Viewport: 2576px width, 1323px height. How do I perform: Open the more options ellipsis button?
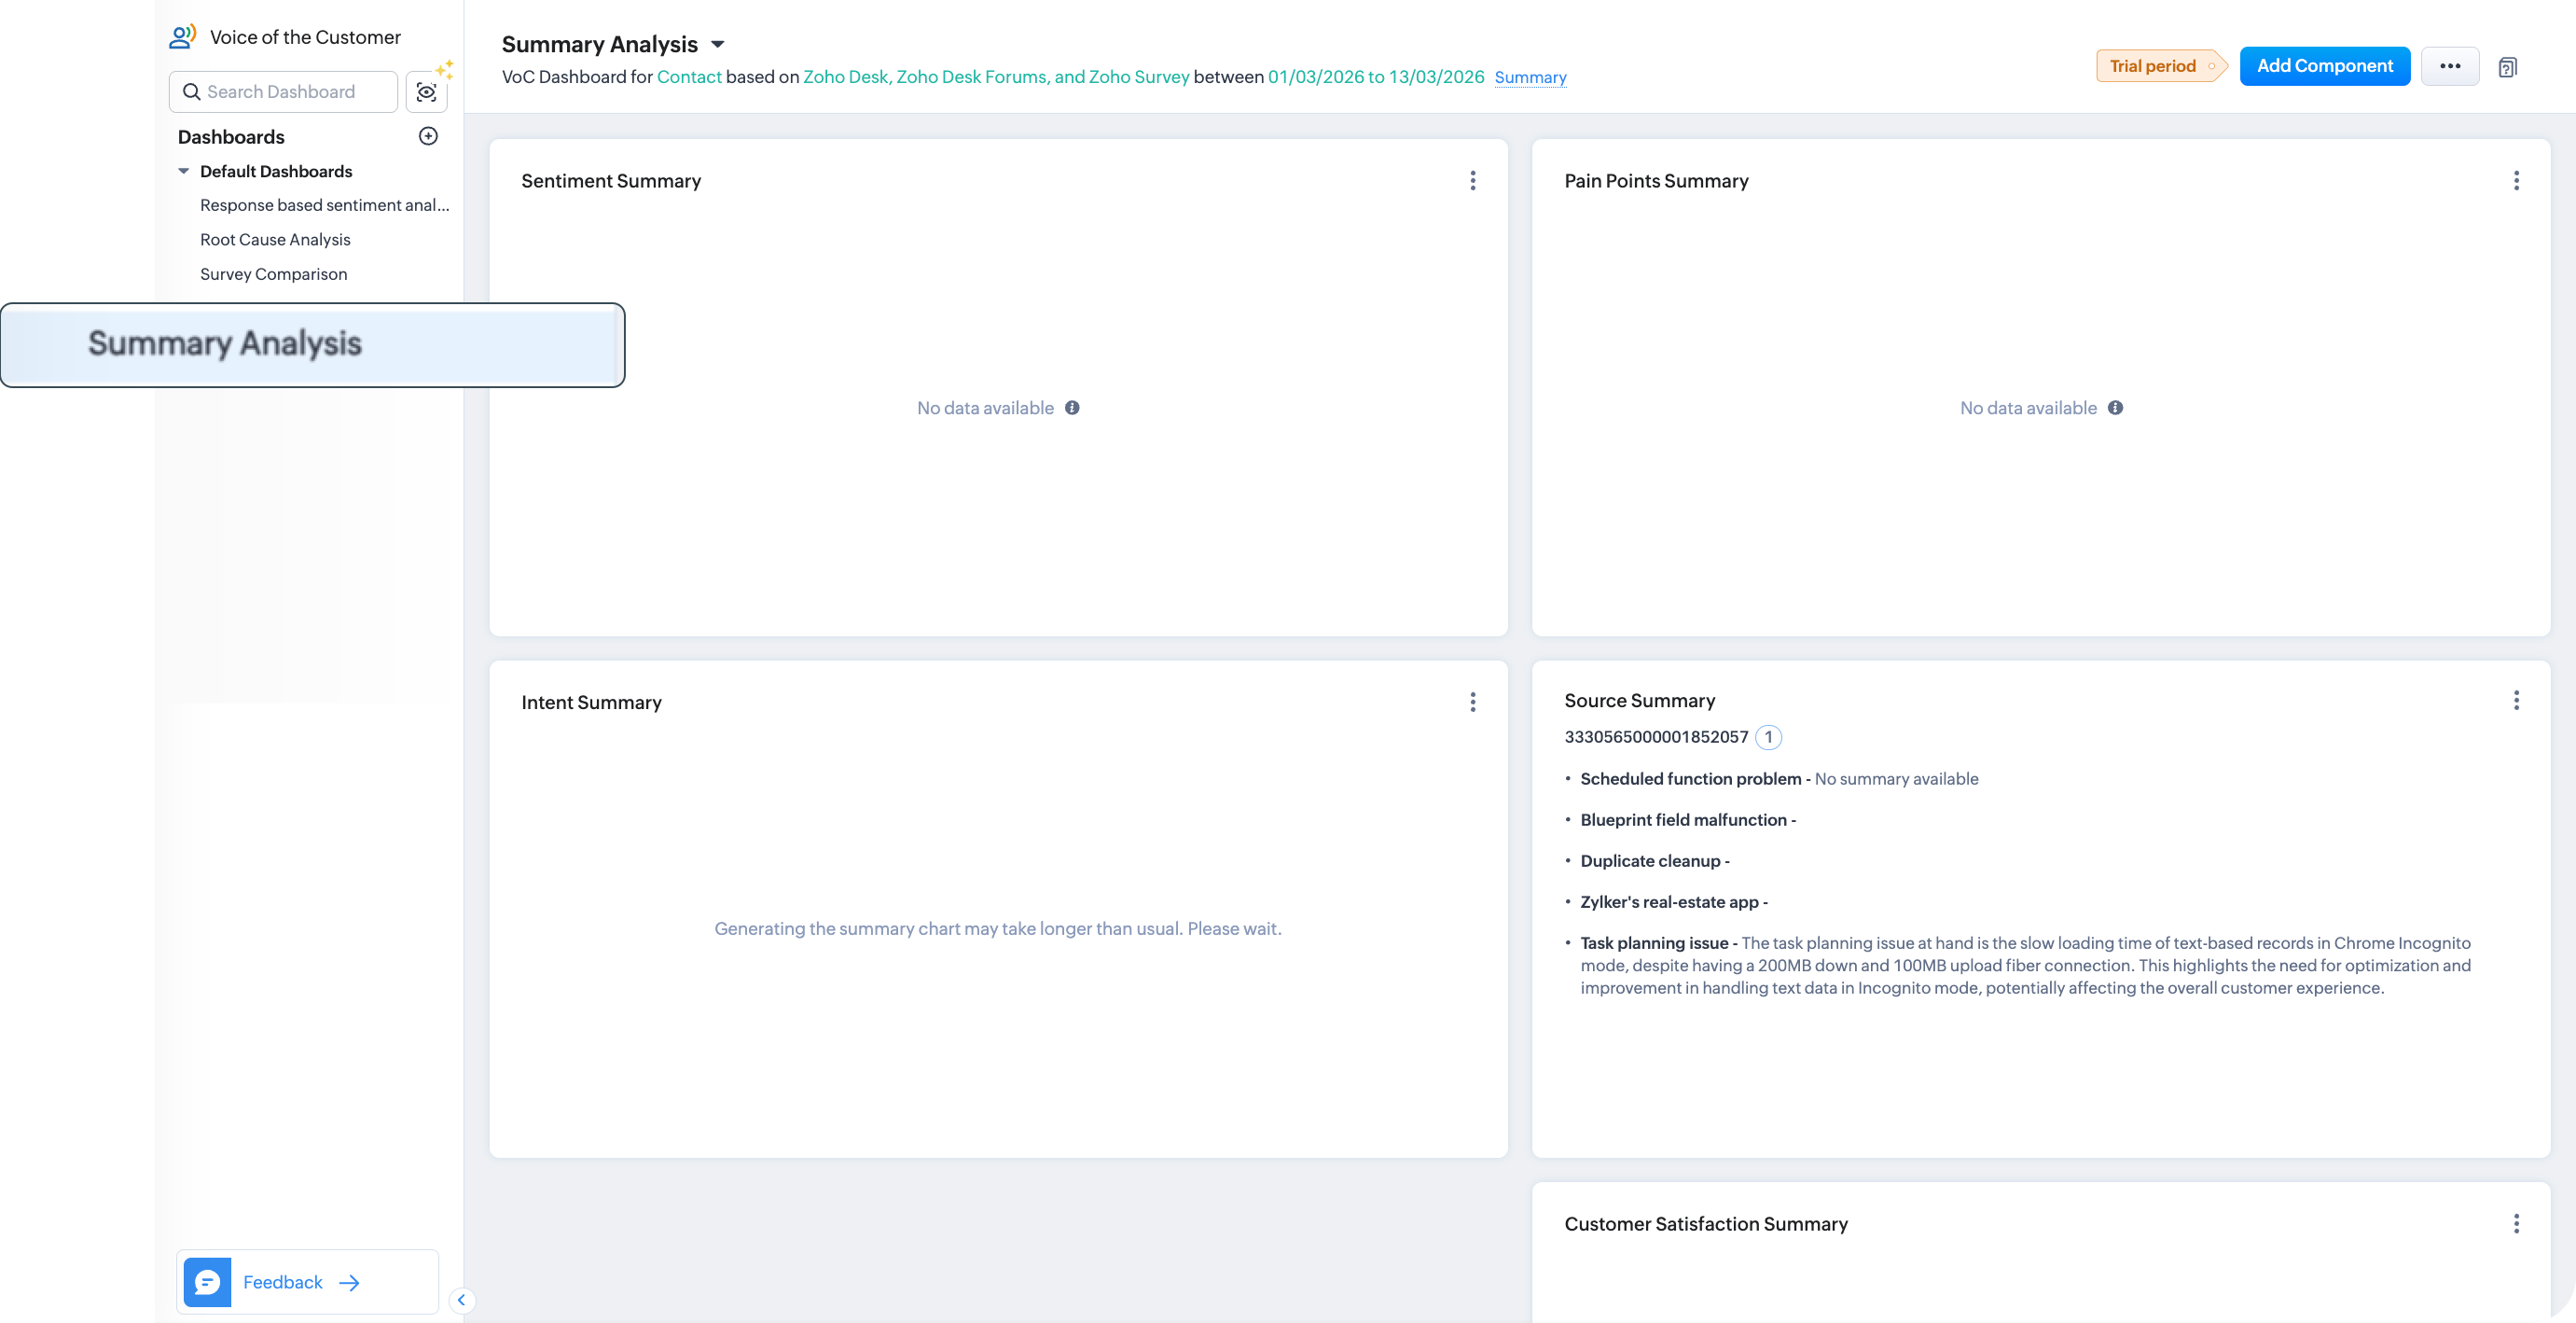click(2449, 66)
